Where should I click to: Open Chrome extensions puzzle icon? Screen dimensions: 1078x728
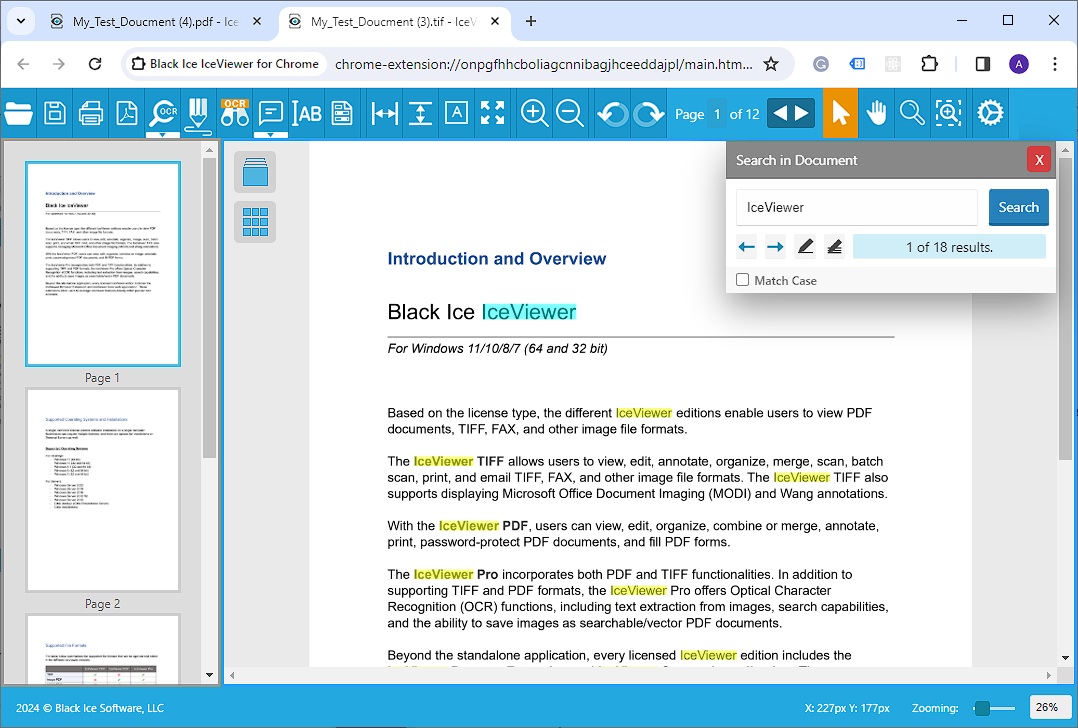pyautogui.click(x=929, y=64)
